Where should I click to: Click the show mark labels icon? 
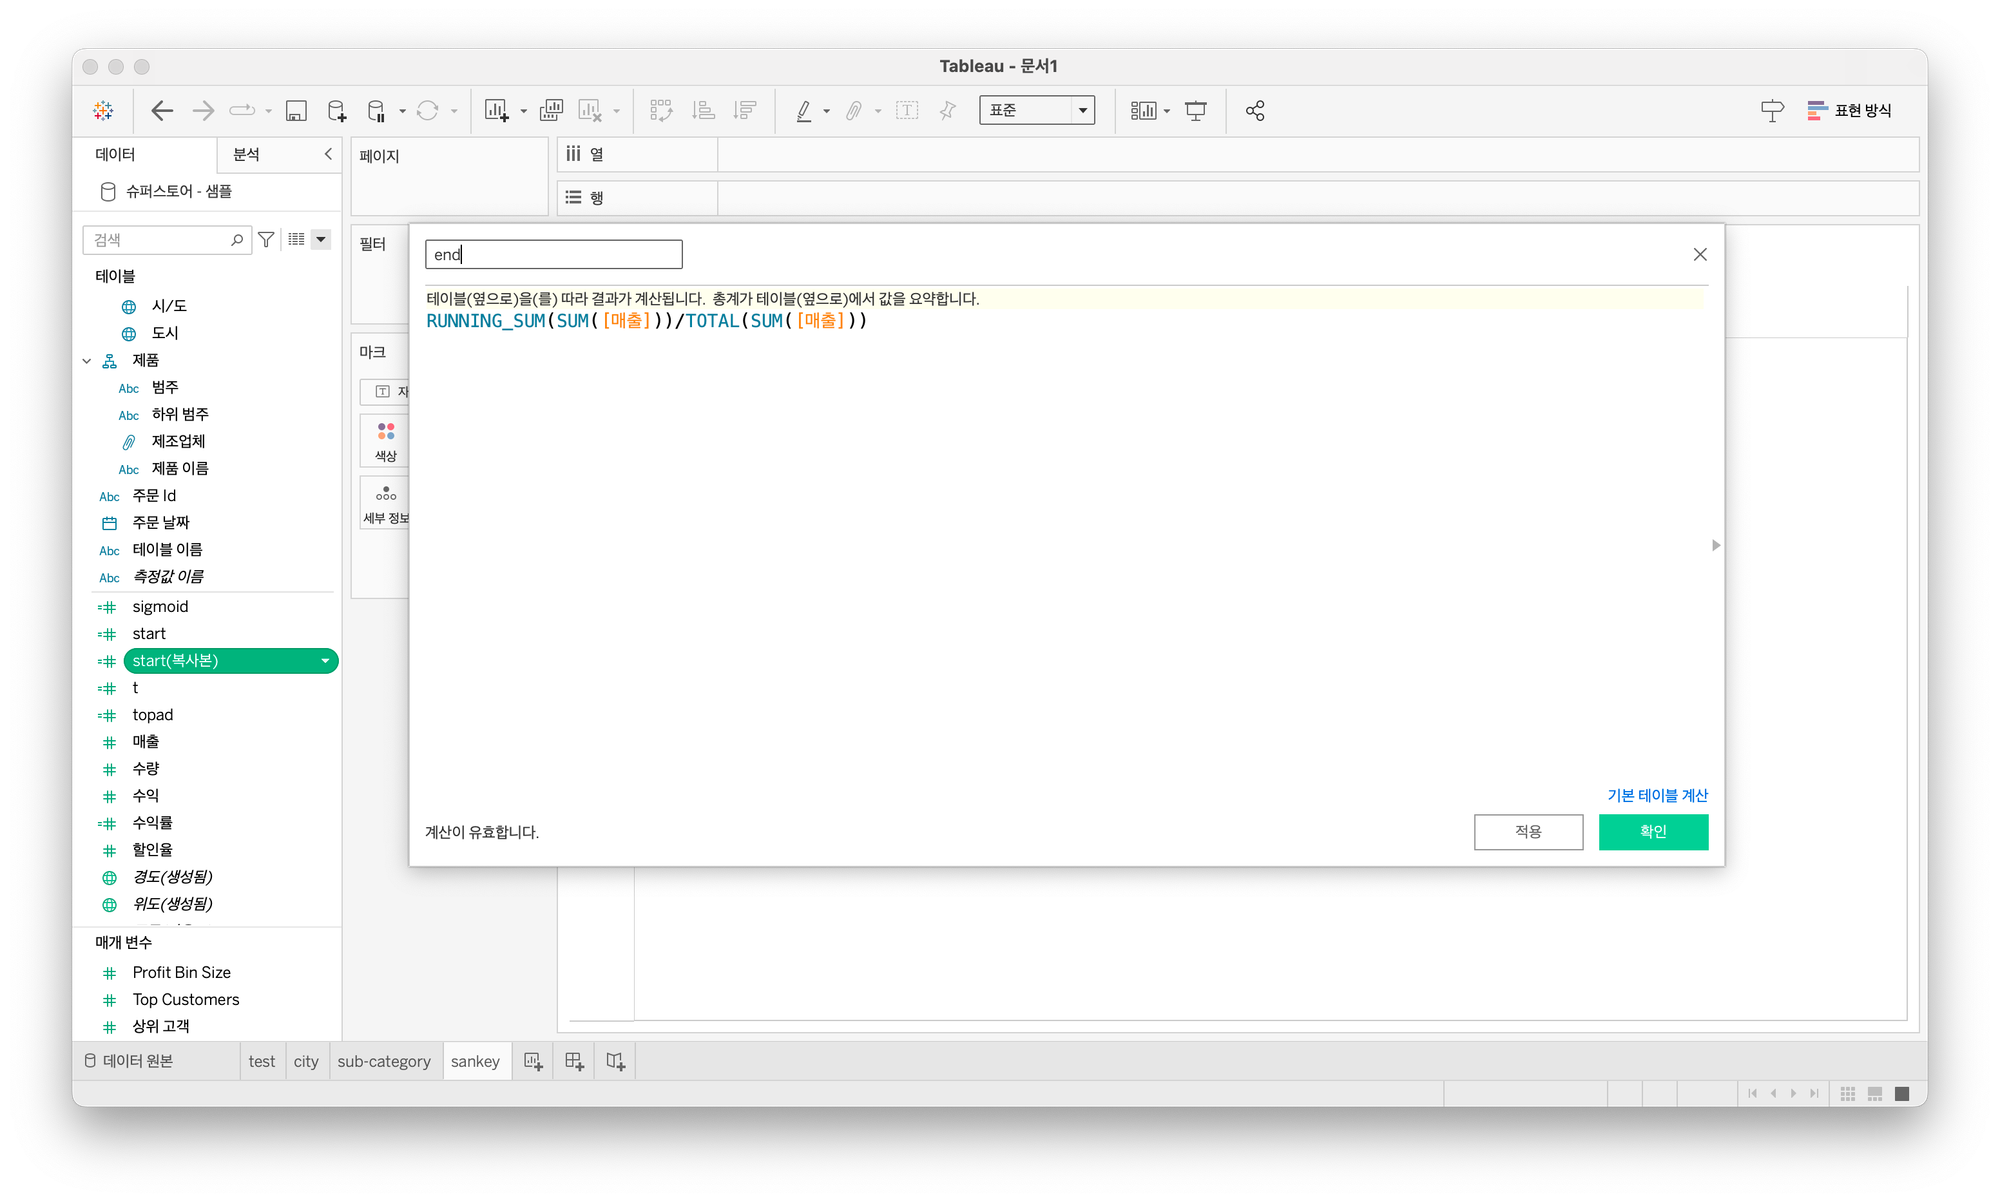point(907,111)
